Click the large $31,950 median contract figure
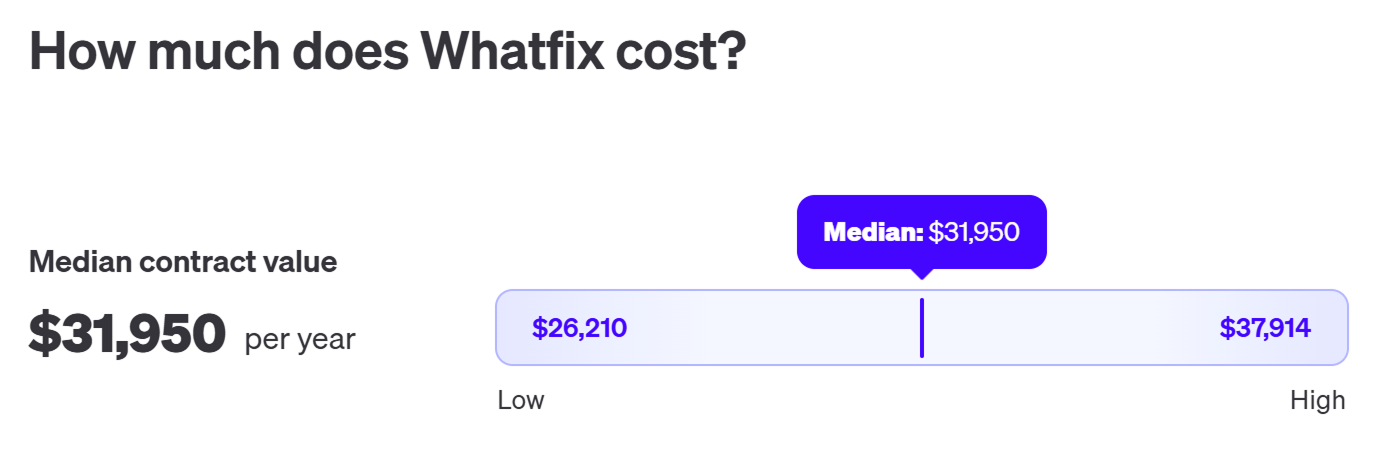 (x=127, y=334)
